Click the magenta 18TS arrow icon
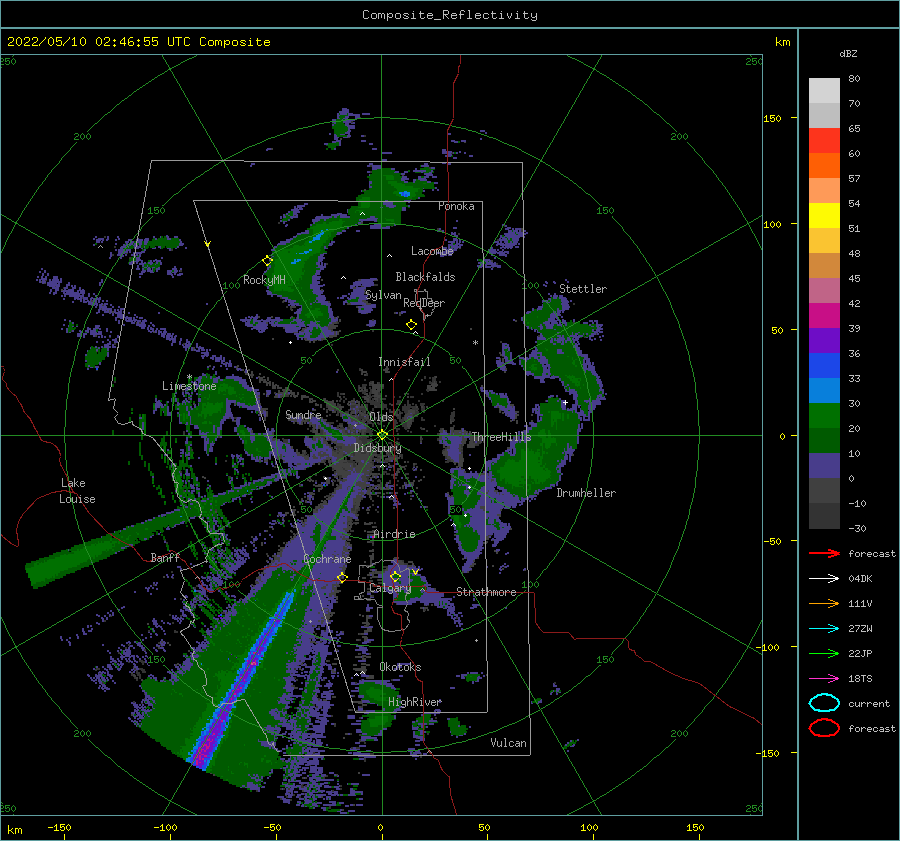Screen dimensions: 900x841 point(824,679)
